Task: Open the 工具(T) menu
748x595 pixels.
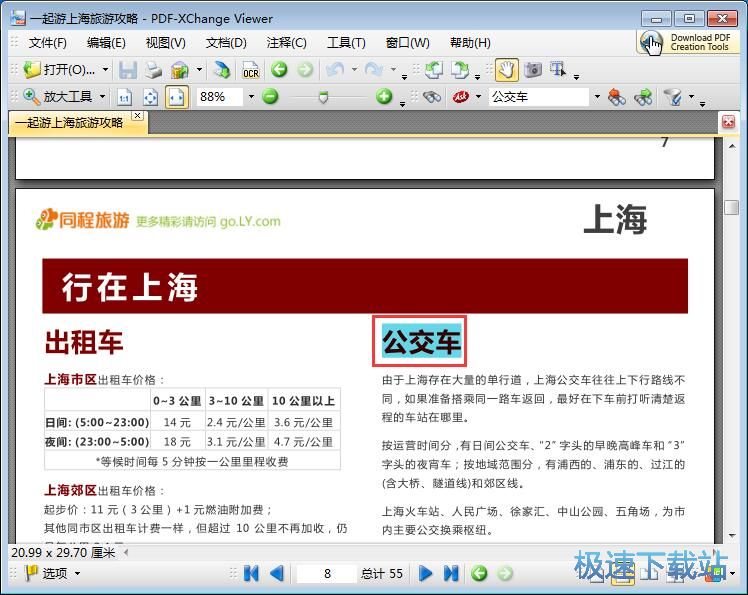Action: coord(346,43)
